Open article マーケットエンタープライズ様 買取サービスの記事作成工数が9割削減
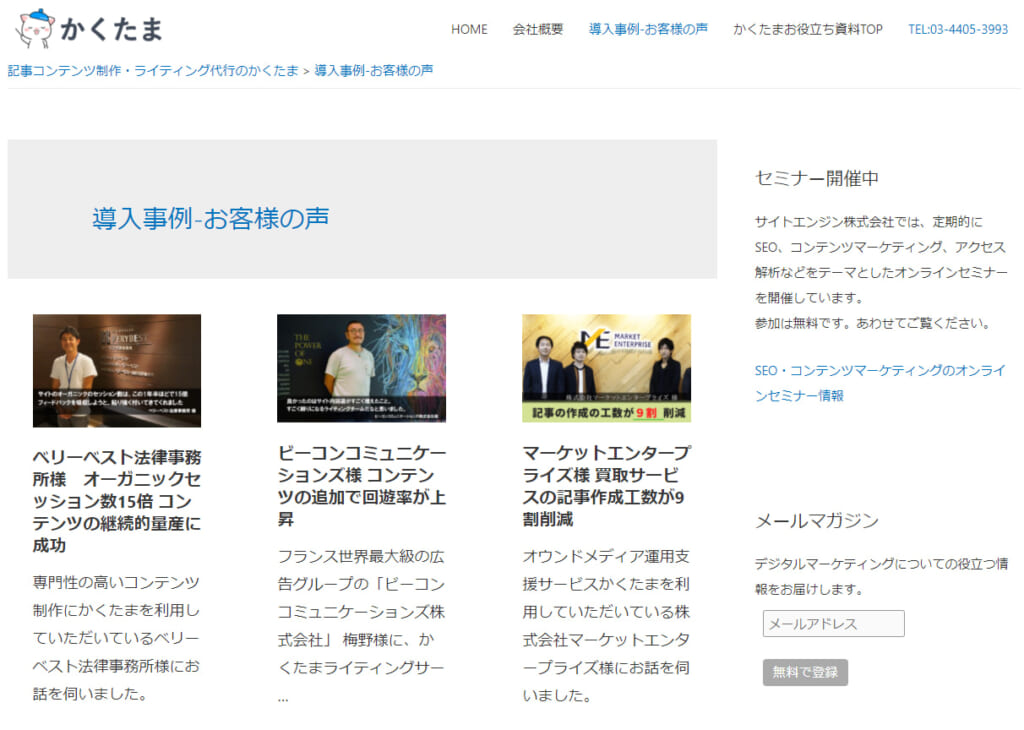This screenshot has width=1024, height=730. coord(606,486)
